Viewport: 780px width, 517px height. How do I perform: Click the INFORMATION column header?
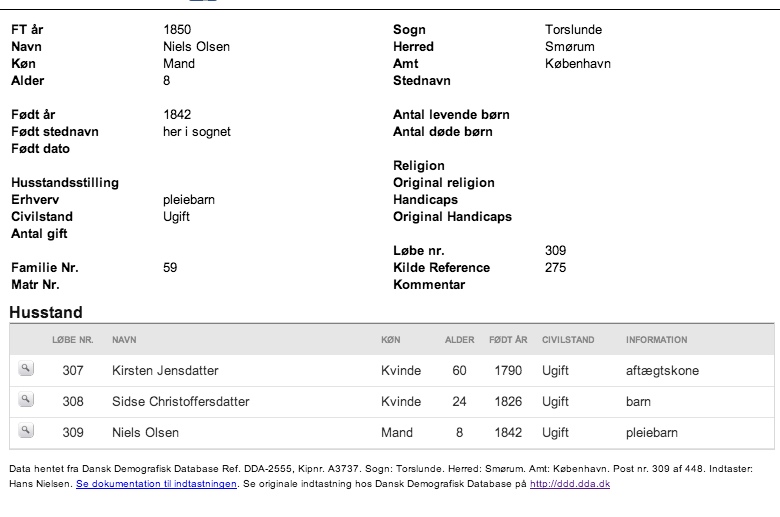657,340
